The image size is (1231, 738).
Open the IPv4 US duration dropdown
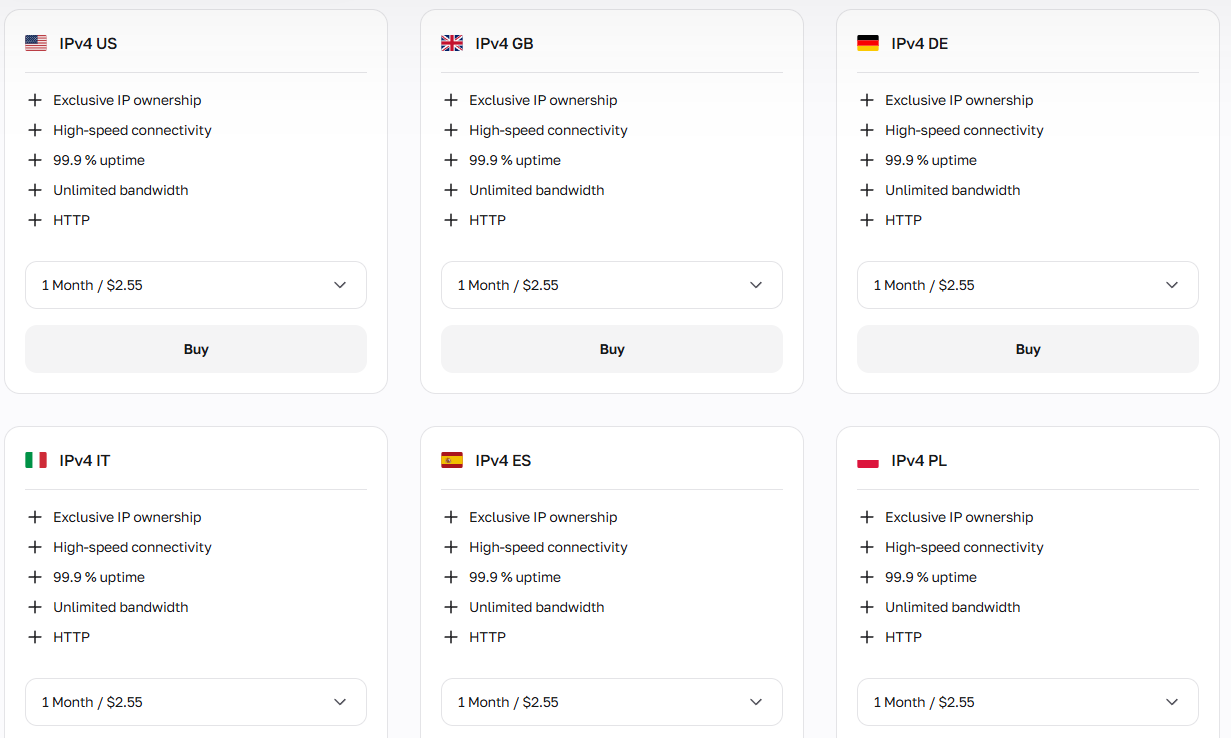[x=196, y=285]
